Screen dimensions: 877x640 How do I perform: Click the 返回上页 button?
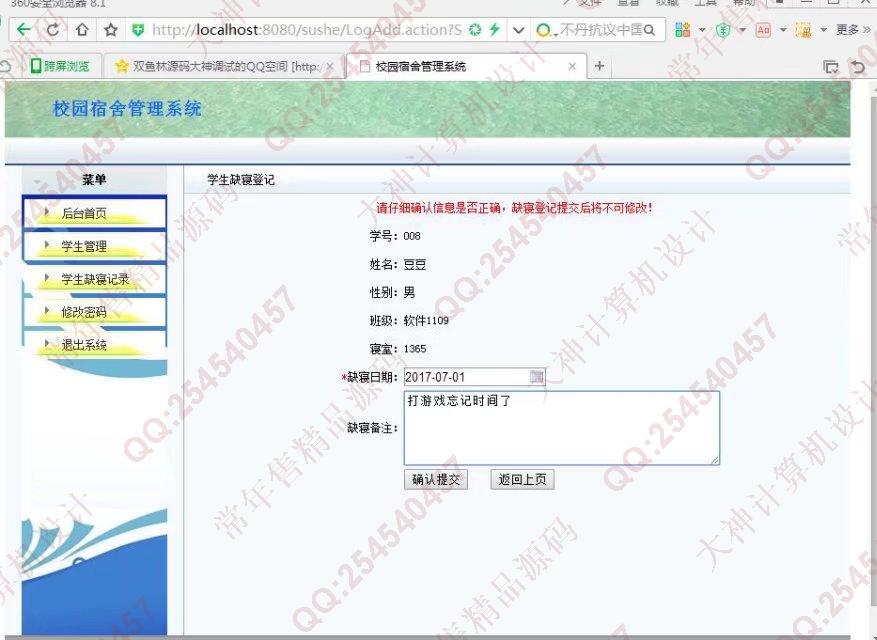point(522,479)
